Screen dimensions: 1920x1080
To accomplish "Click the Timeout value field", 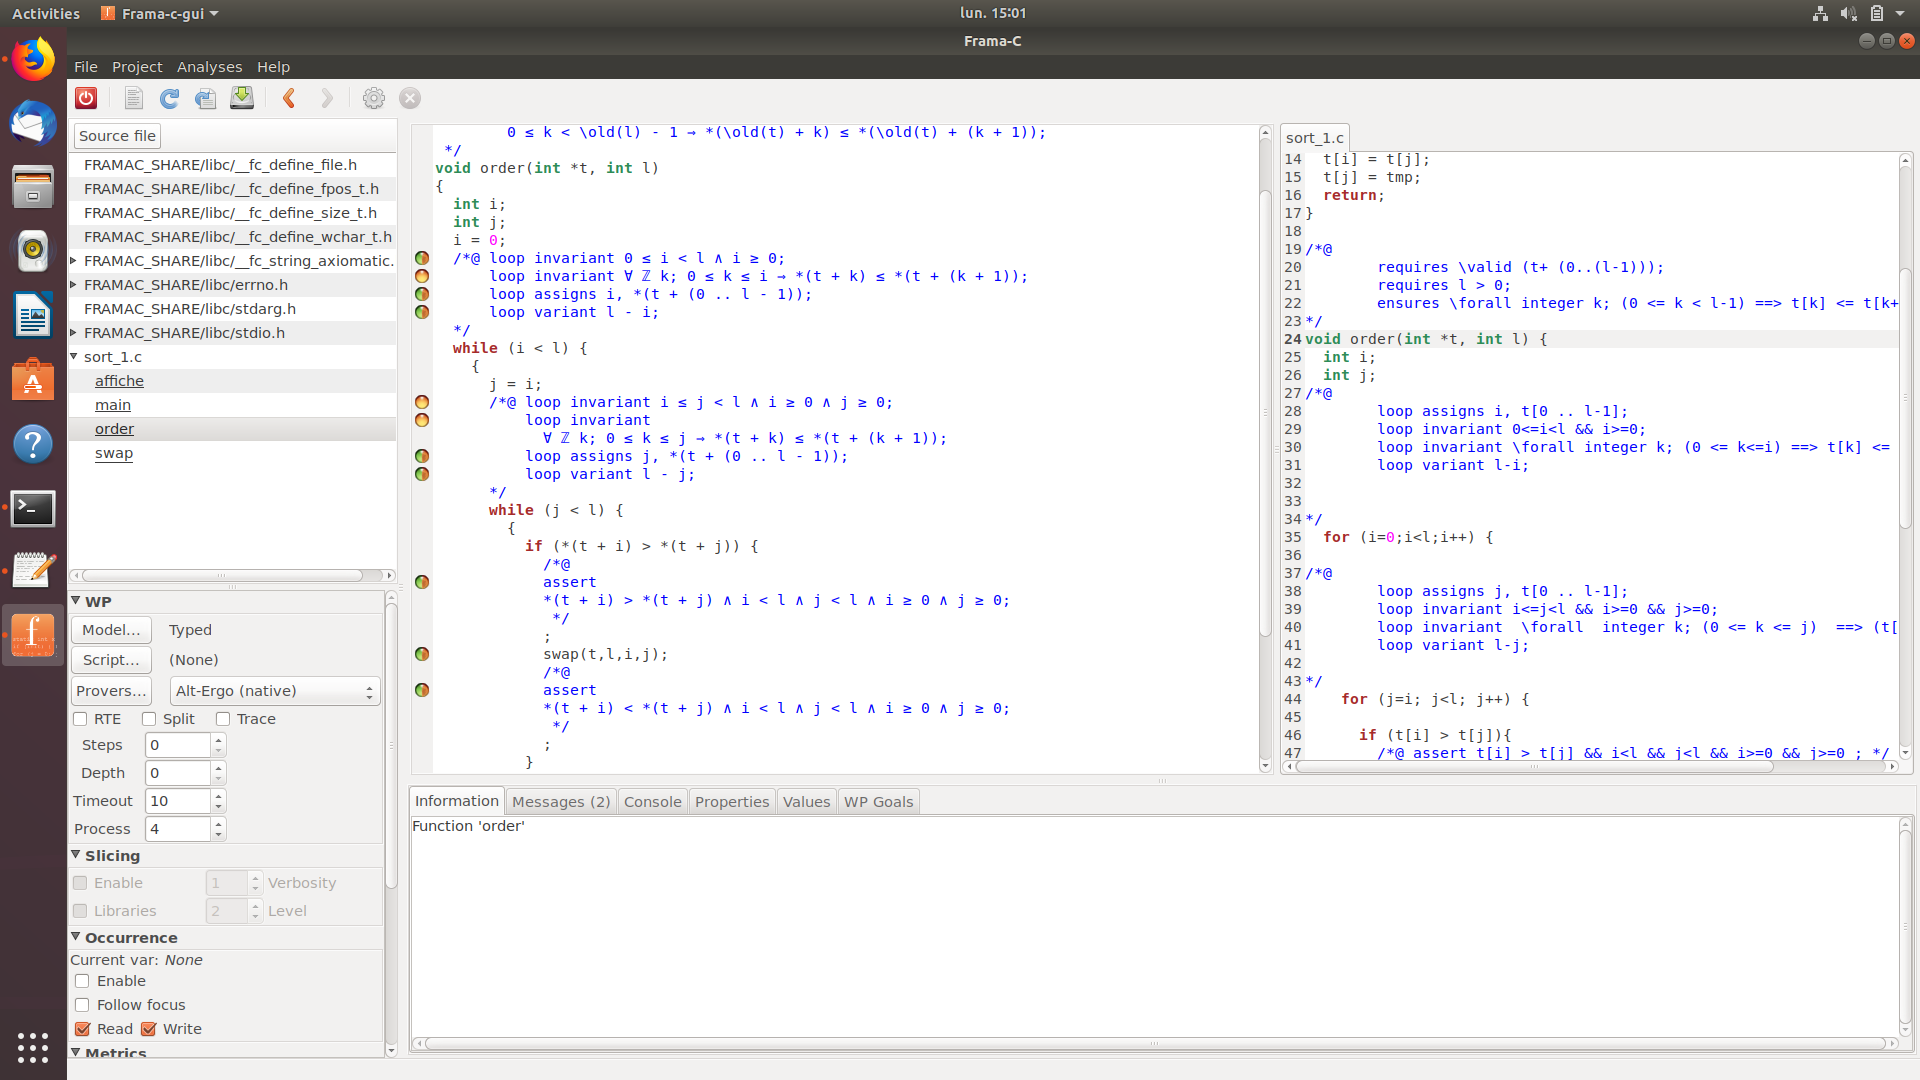I will pos(178,801).
